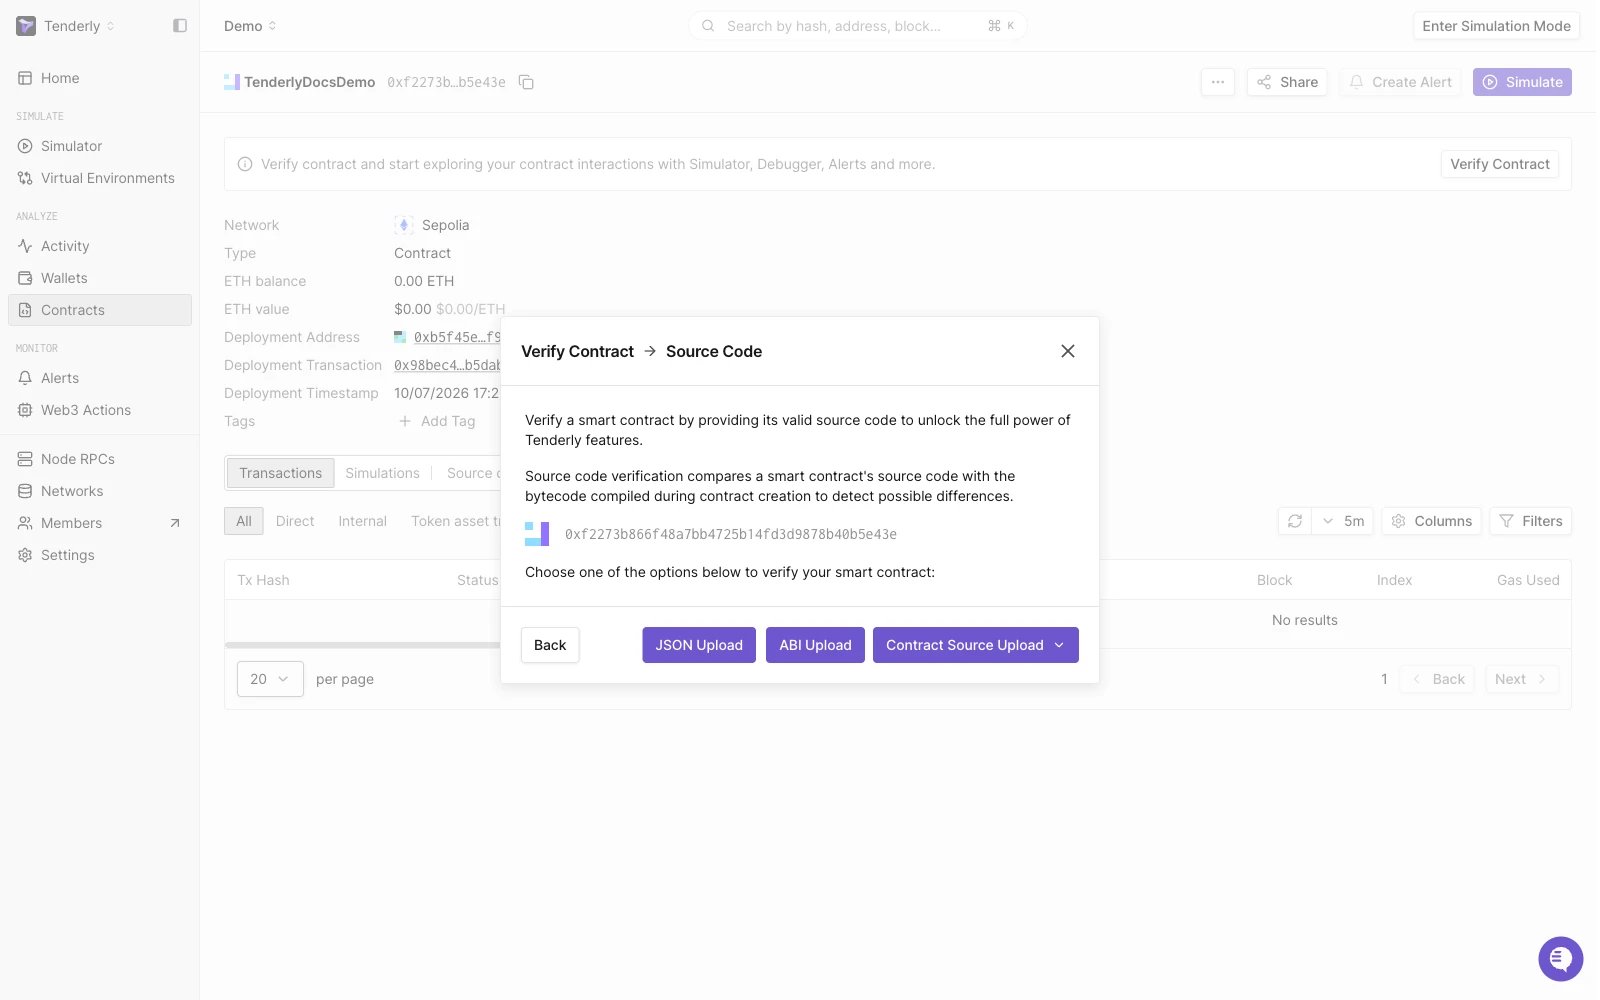Click the Simulate button
Screen dimensions: 1600x1000
click(1522, 82)
